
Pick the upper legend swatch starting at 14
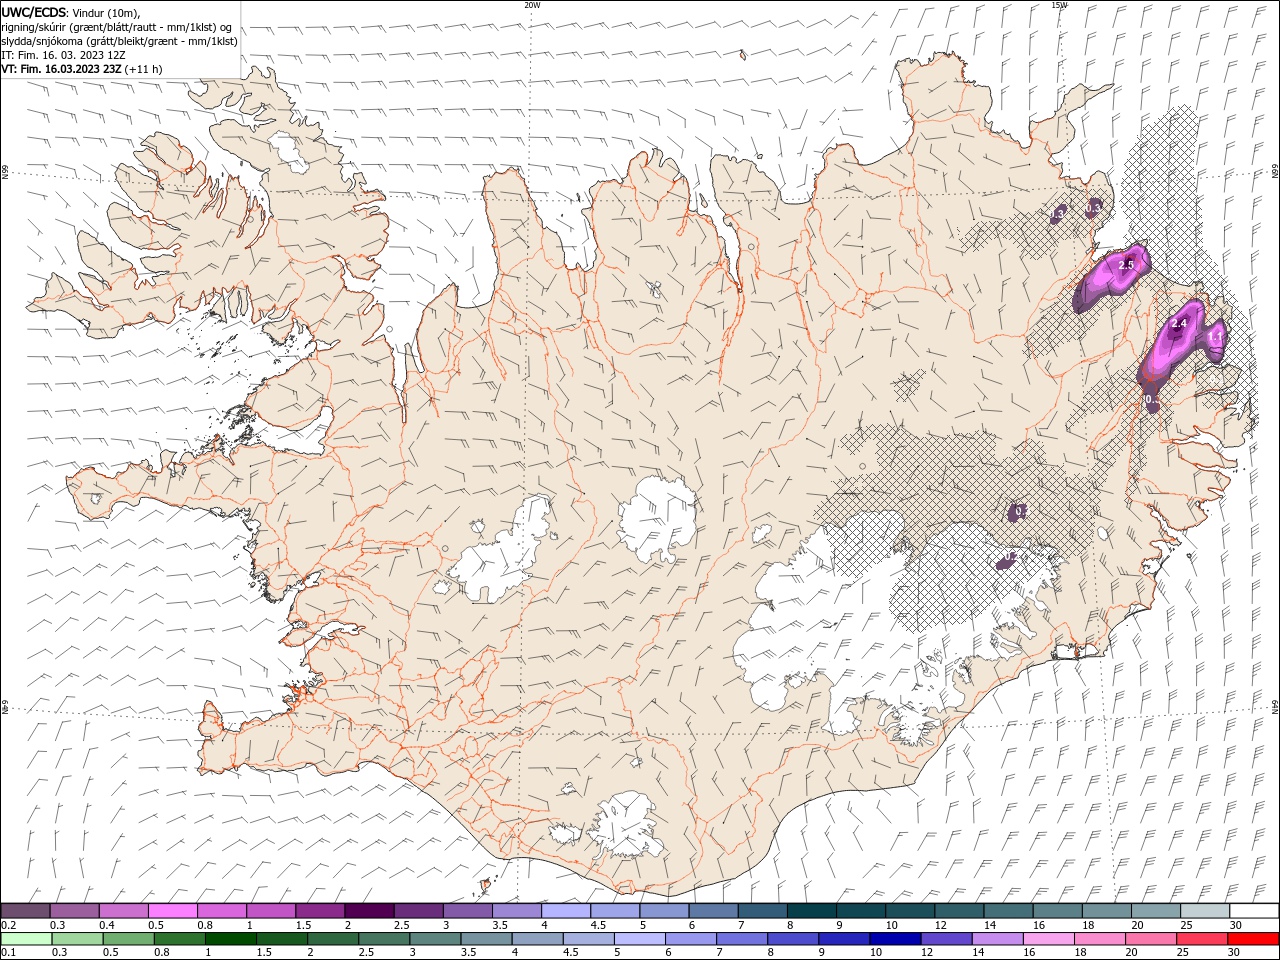tap(1008, 911)
